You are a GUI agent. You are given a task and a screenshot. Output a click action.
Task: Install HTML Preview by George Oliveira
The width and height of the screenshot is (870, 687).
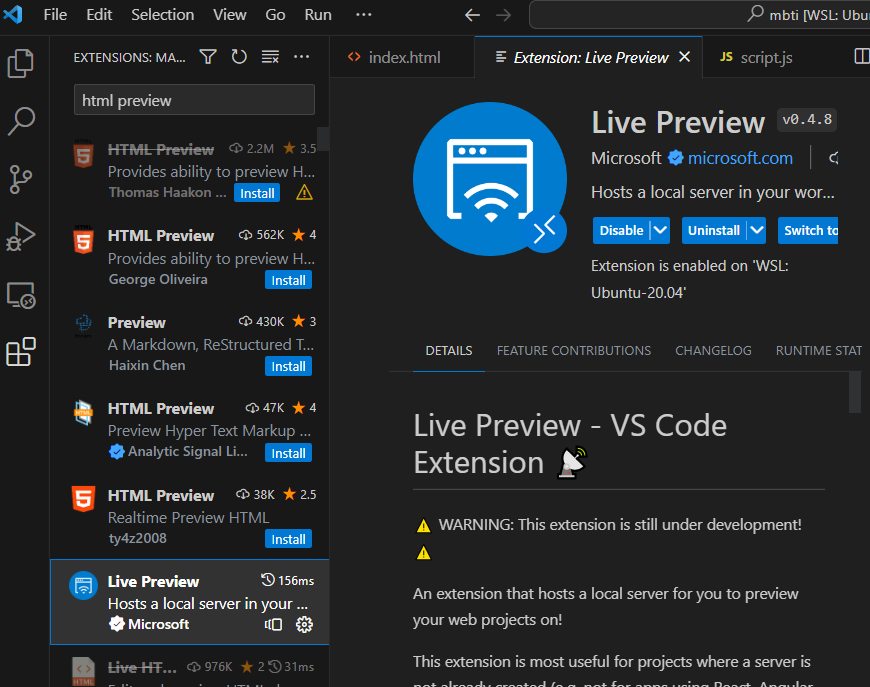288,280
